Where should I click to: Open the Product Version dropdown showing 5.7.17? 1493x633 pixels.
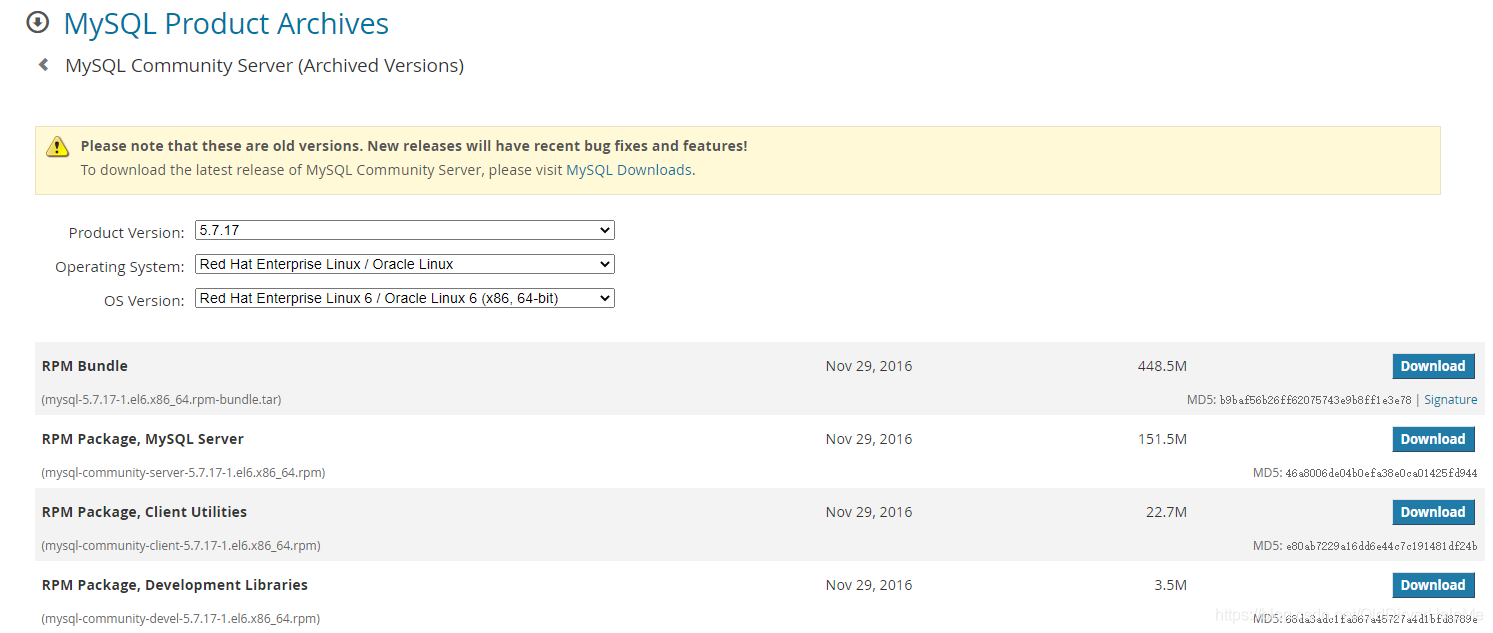pos(405,230)
